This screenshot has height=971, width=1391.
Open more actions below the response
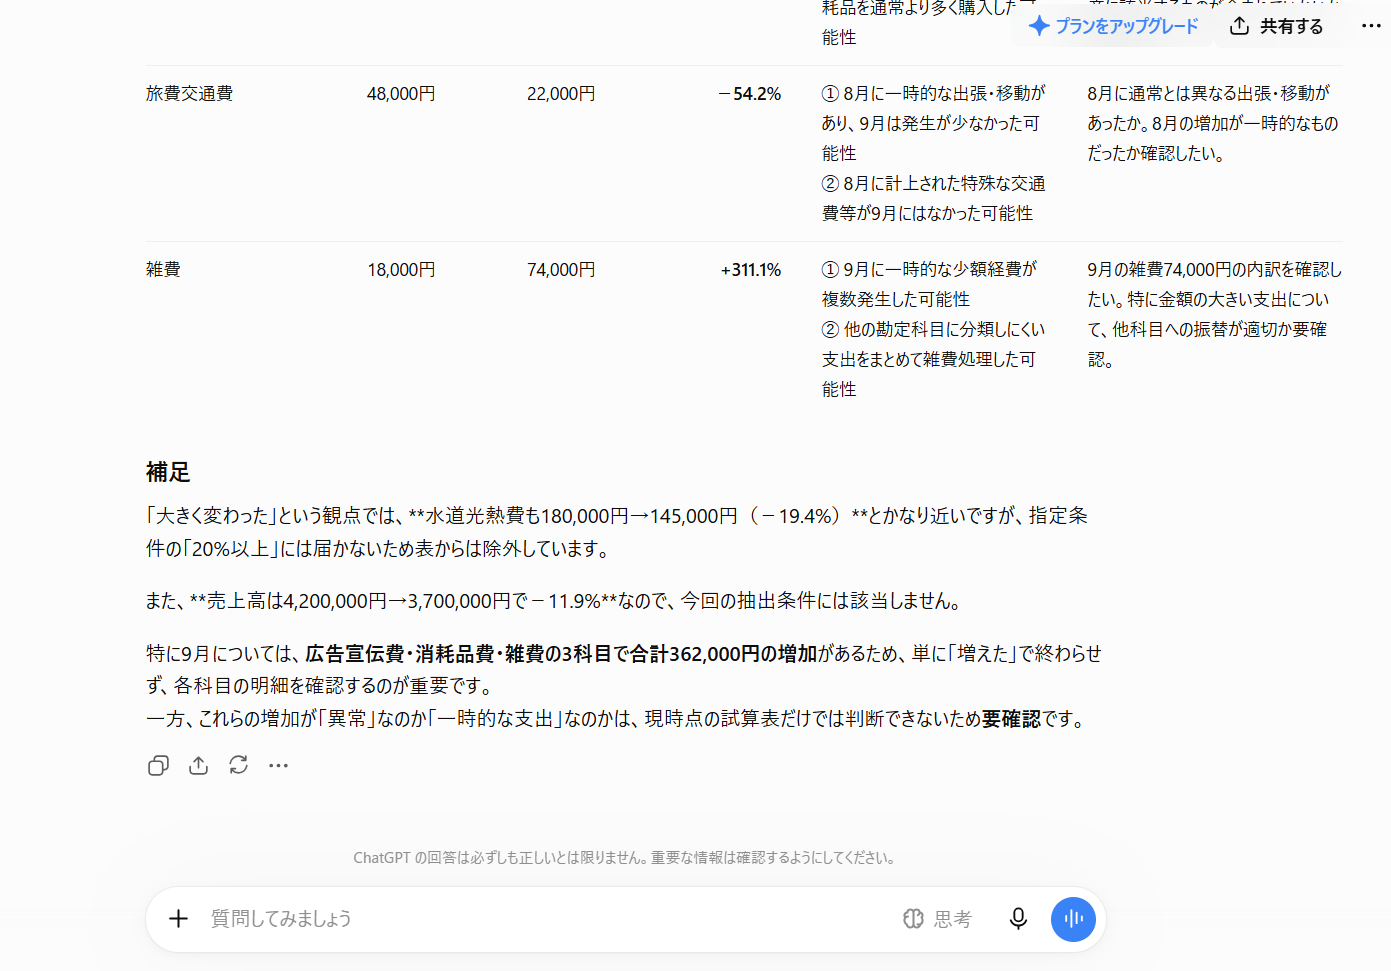[x=278, y=766]
